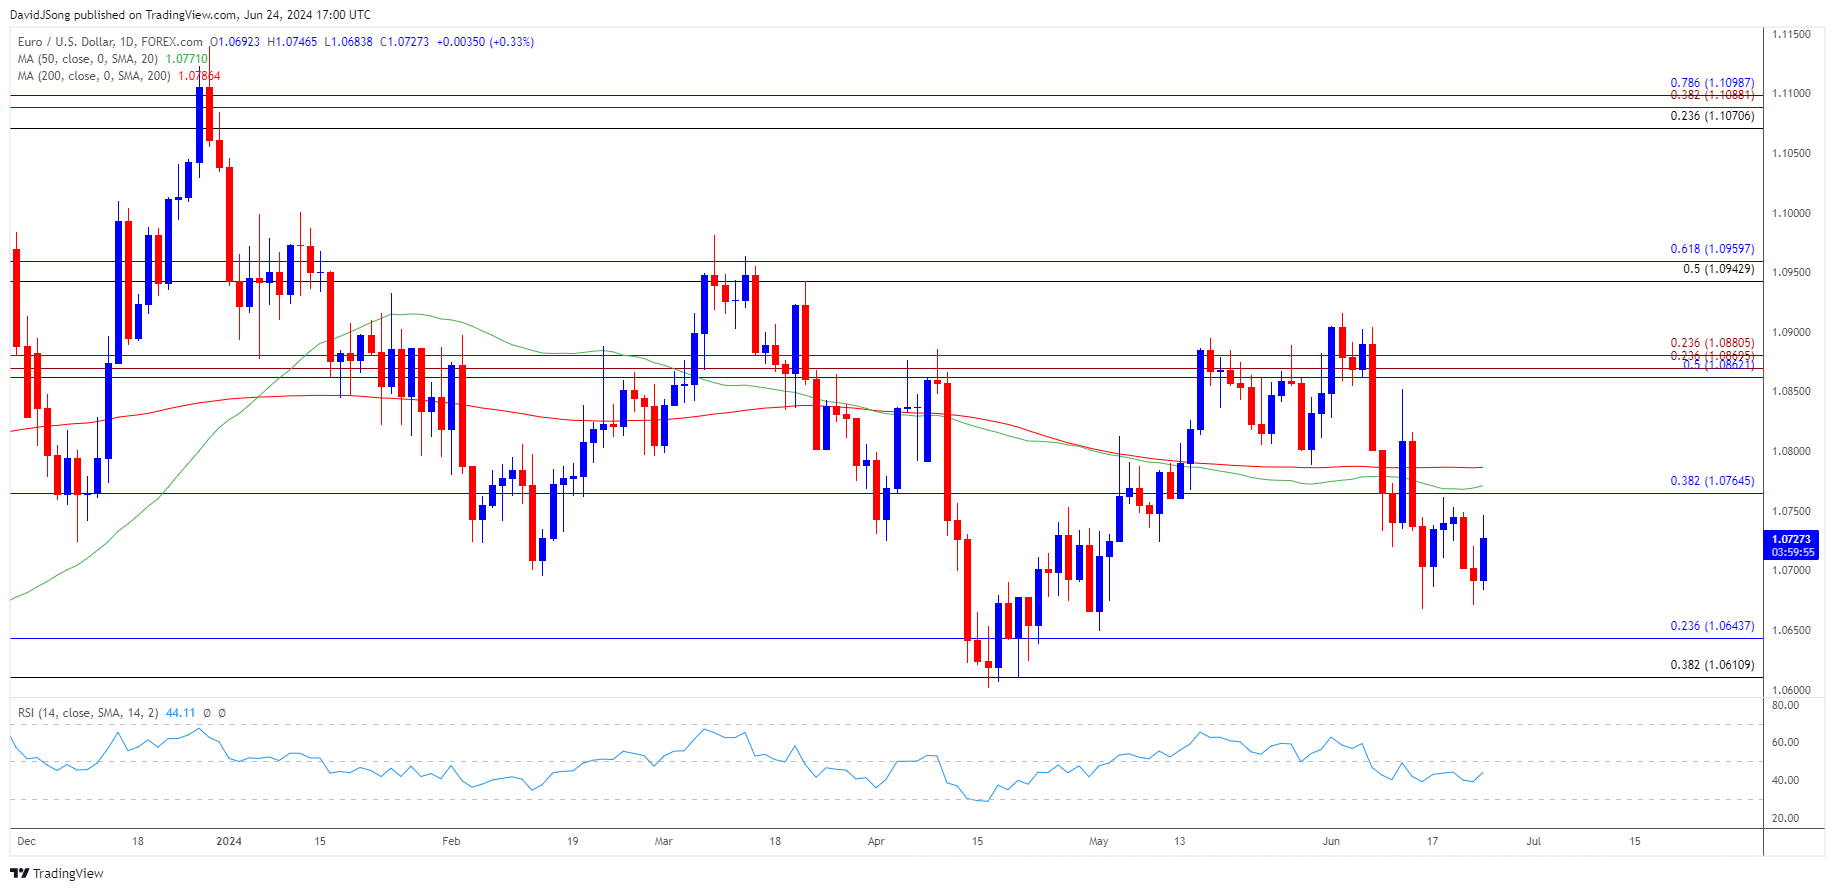
Task: Click the Dec date axis label
Action: pyautogui.click(x=27, y=841)
